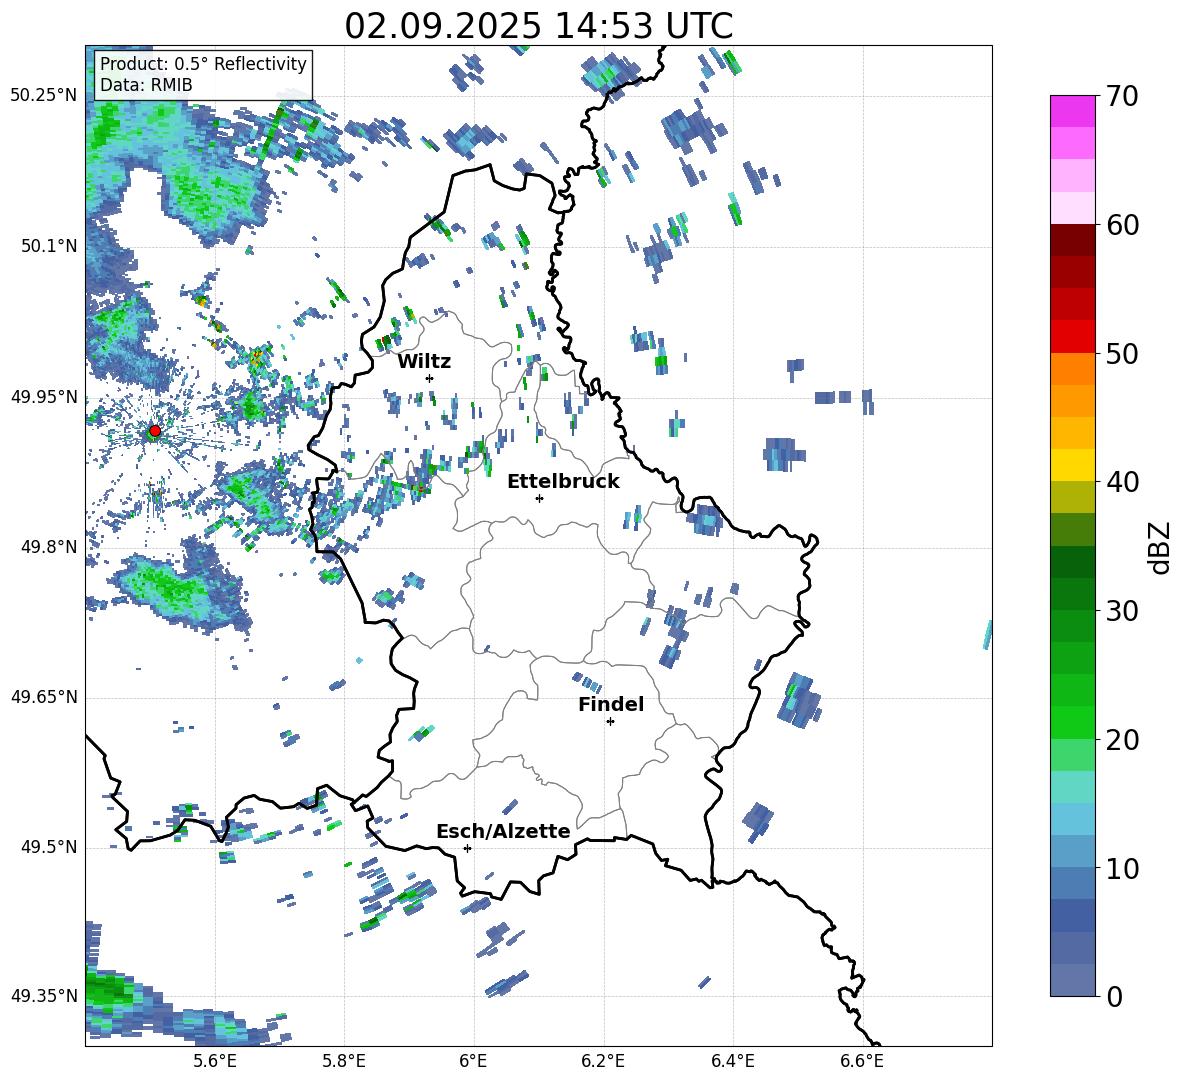Click the dark maroon colorbar segment below 60
This screenshot has width=1184, height=1081.
point(1072,240)
